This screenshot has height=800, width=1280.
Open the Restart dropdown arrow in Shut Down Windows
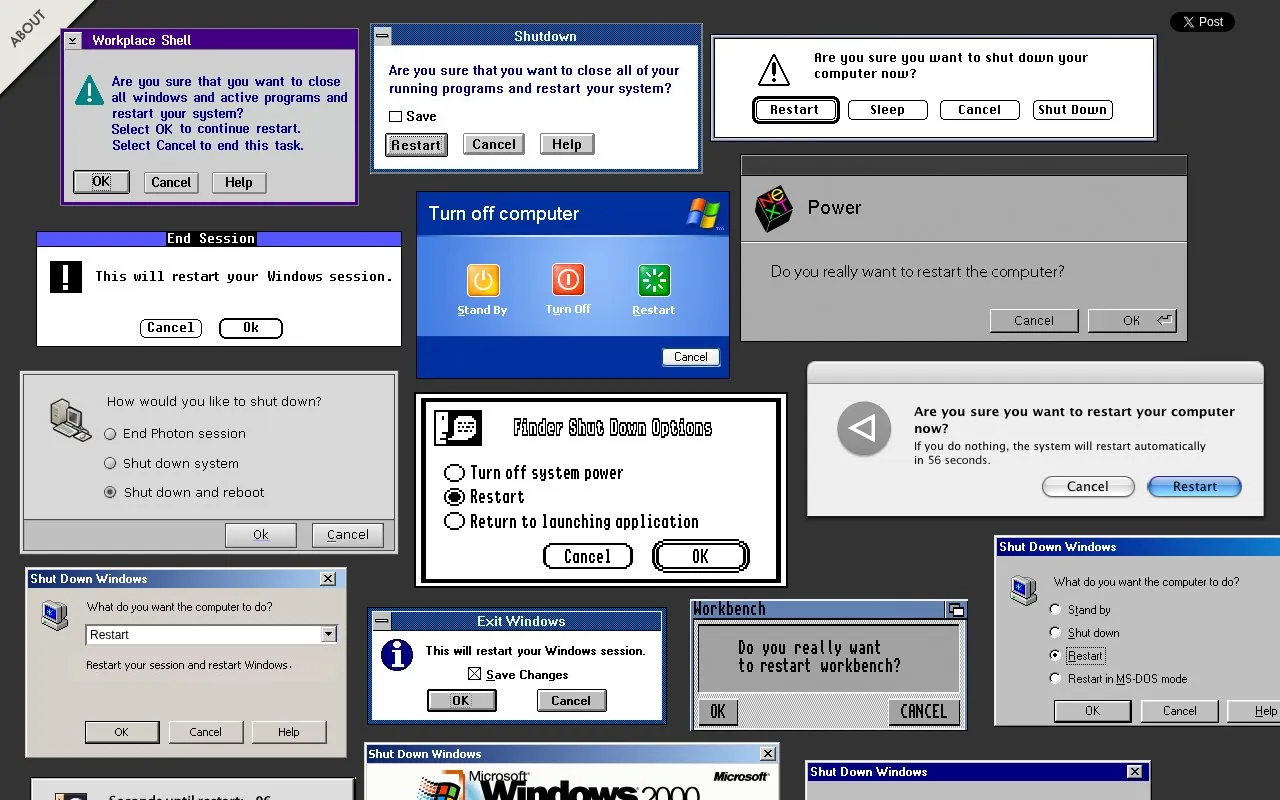328,634
